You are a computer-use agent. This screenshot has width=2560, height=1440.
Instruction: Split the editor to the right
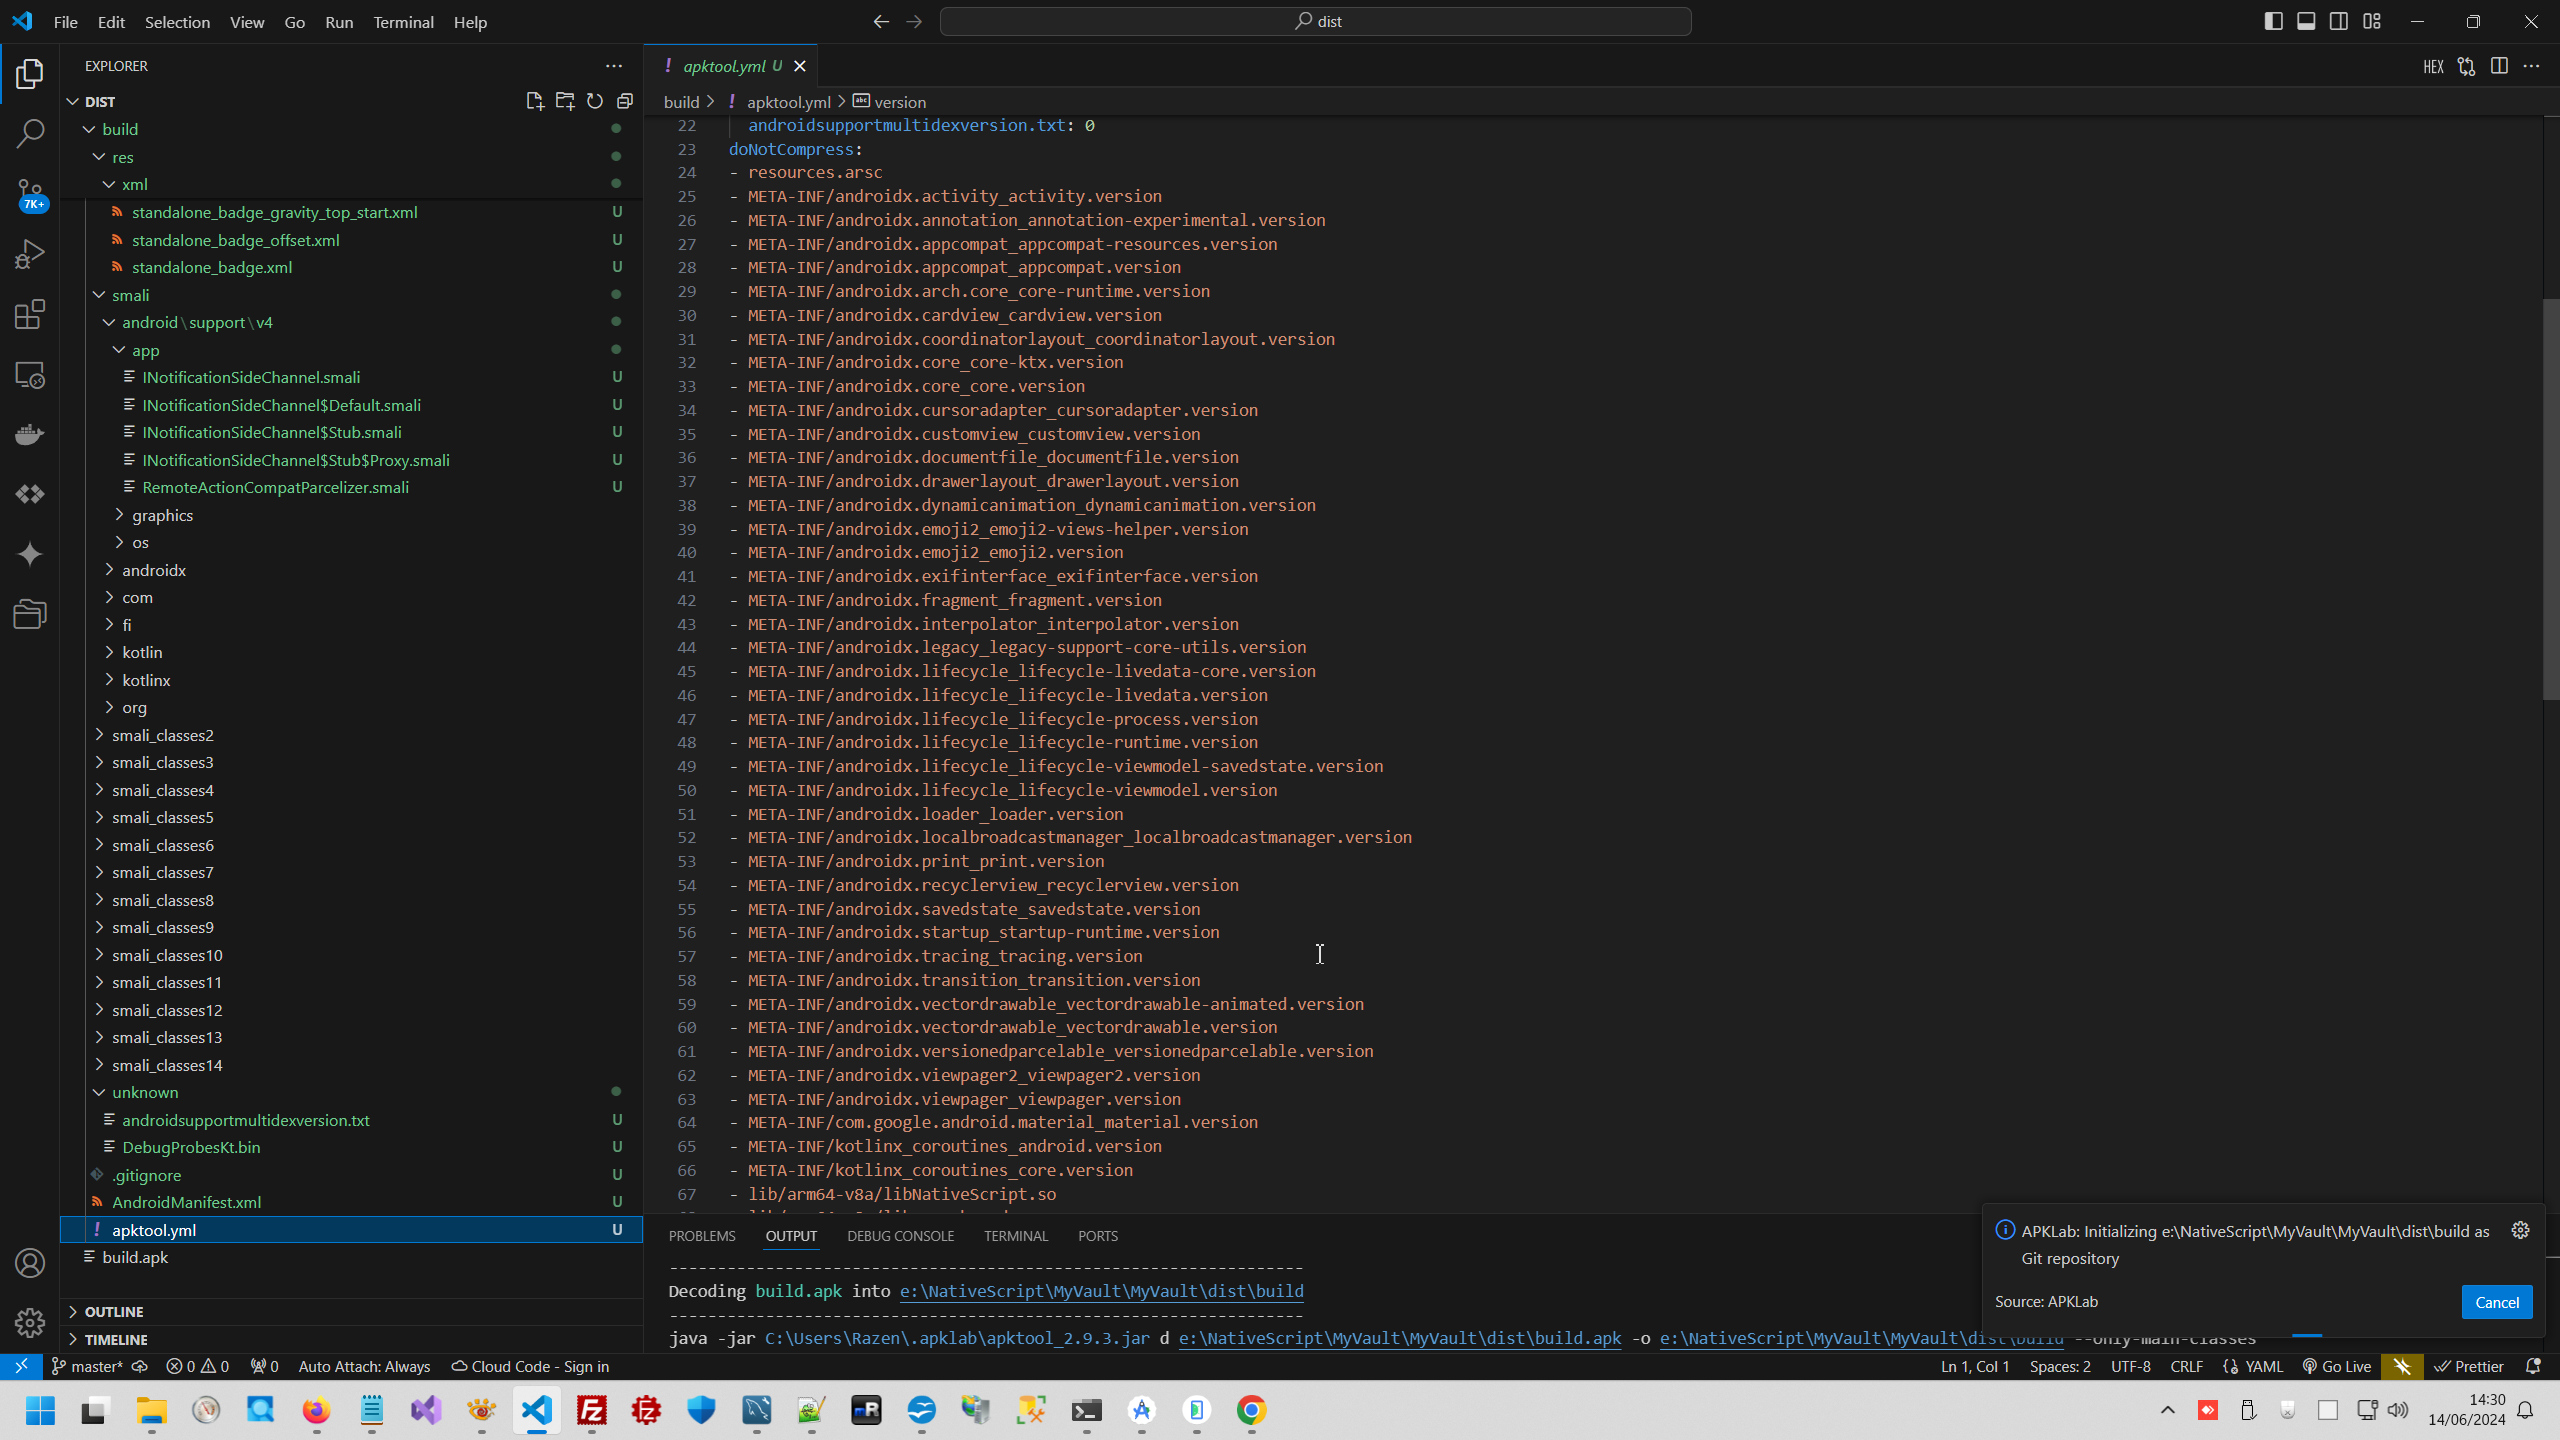click(x=2501, y=66)
